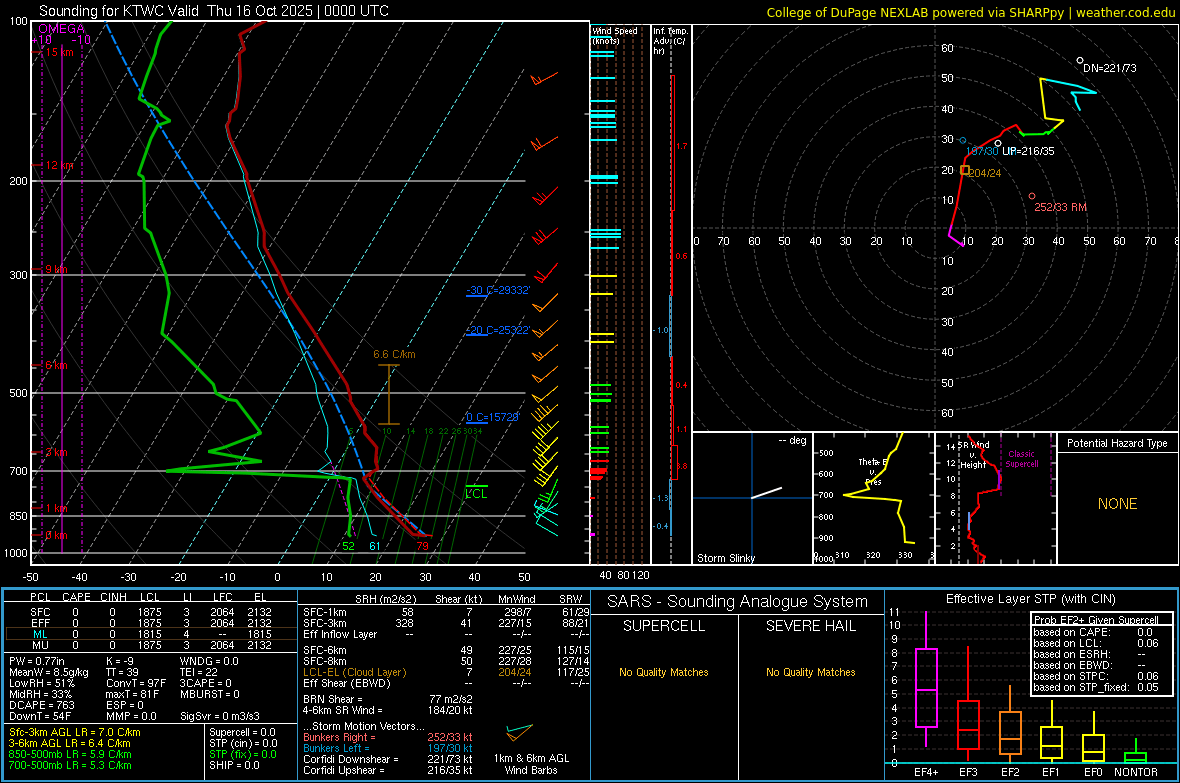
Task: Click the Eff Shear (EBWD) row
Action: (446, 684)
